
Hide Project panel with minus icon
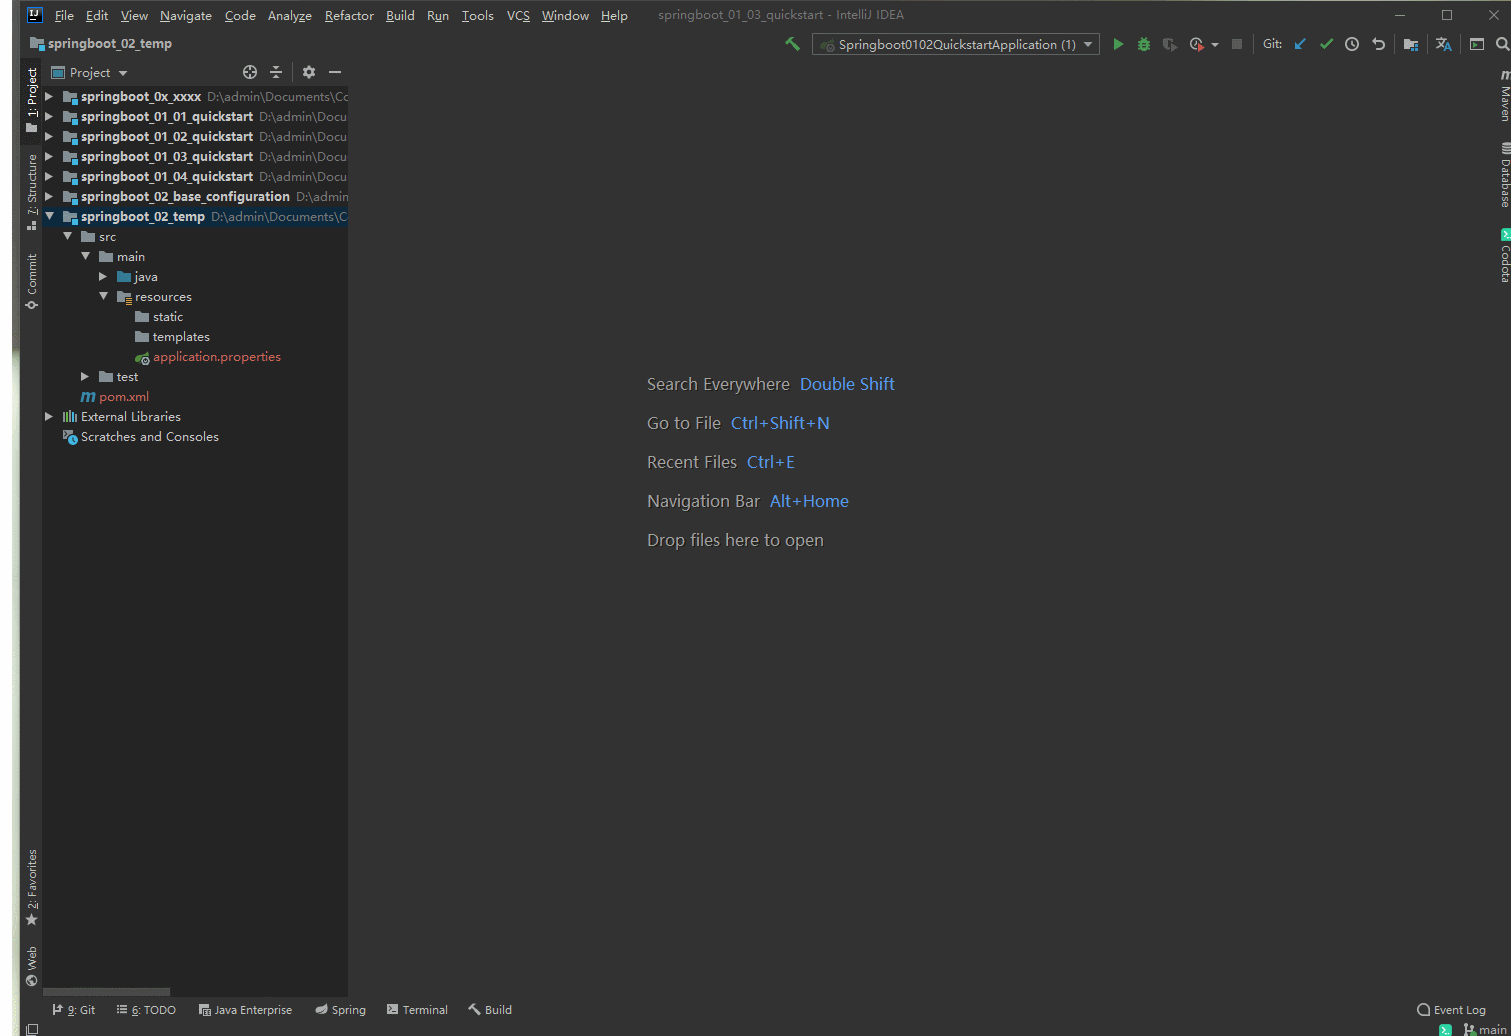click(335, 72)
